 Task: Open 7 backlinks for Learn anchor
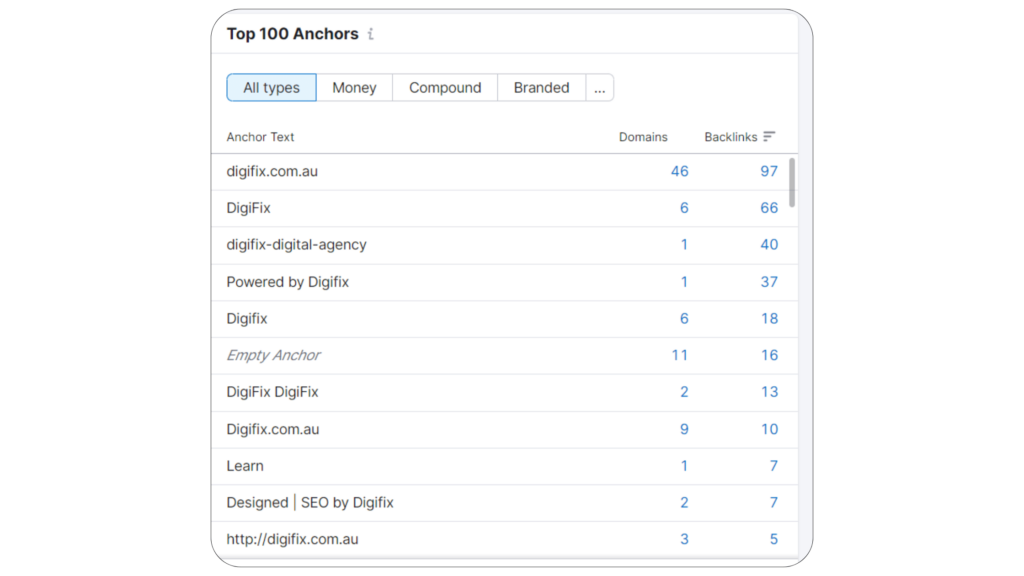(x=773, y=466)
